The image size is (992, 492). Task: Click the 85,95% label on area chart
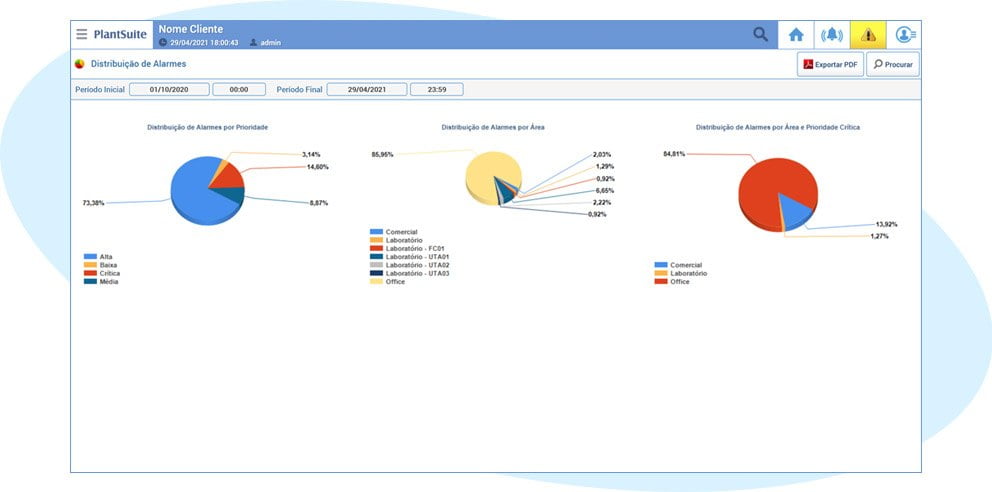[383, 154]
